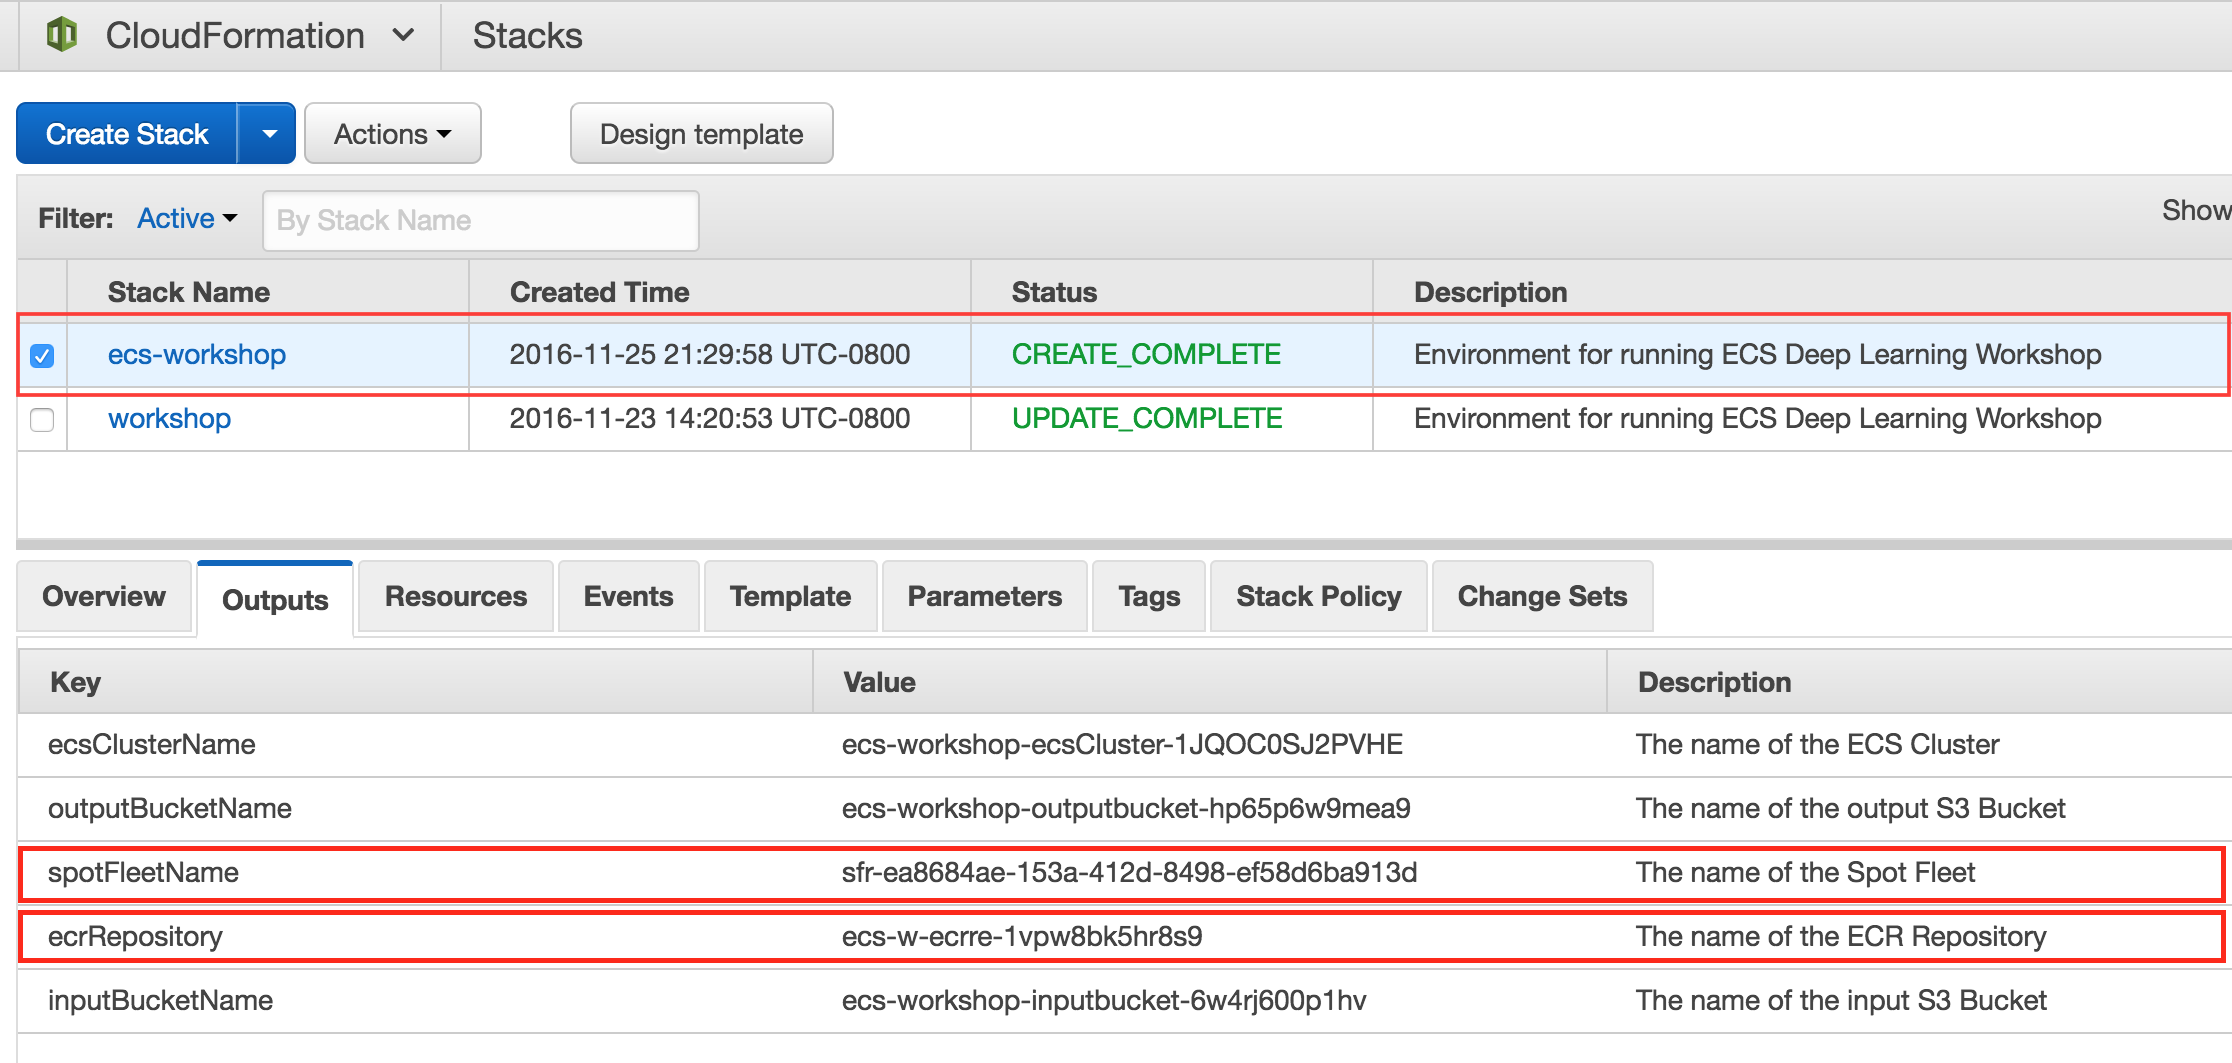Image resolution: width=2232 pixels, height=1063 pixels.
Task: Click the inputBucketName output key
Action: [x=160, y=1000]
